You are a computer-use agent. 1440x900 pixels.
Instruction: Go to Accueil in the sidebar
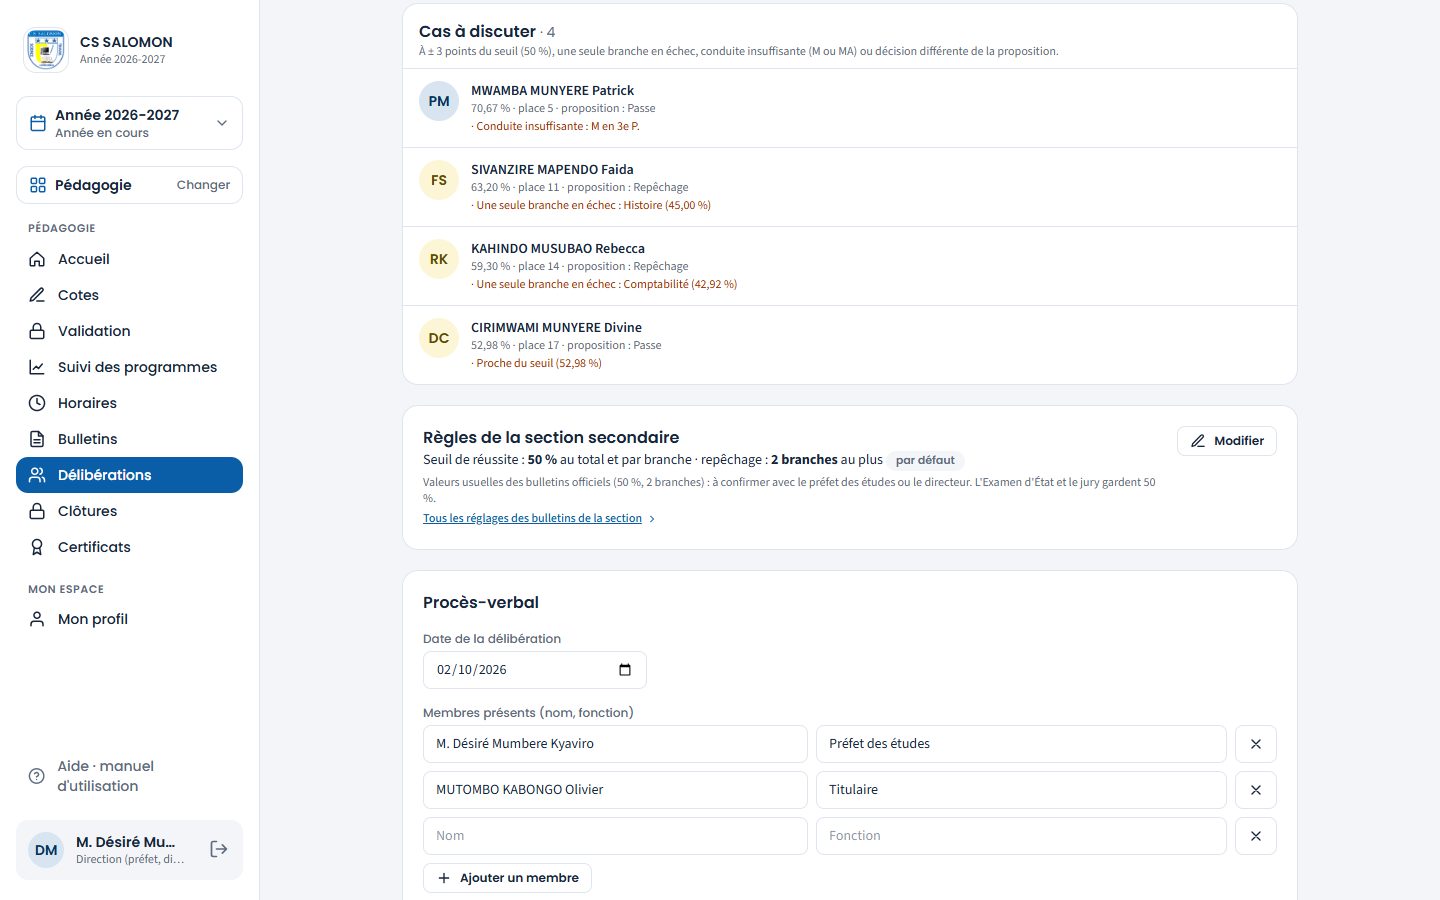coord(129,259)
